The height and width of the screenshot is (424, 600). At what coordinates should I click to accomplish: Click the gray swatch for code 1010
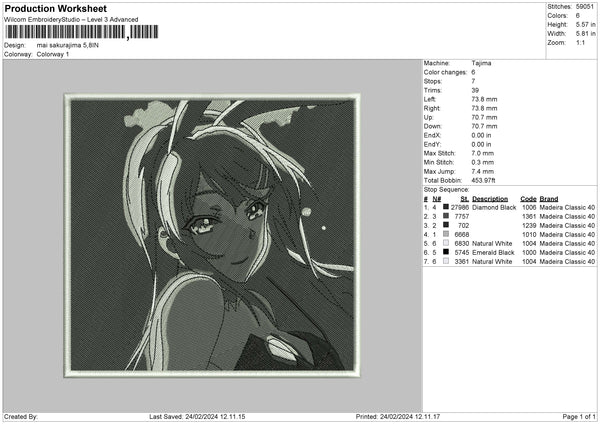pyautogui.click(x=446, y=234)
